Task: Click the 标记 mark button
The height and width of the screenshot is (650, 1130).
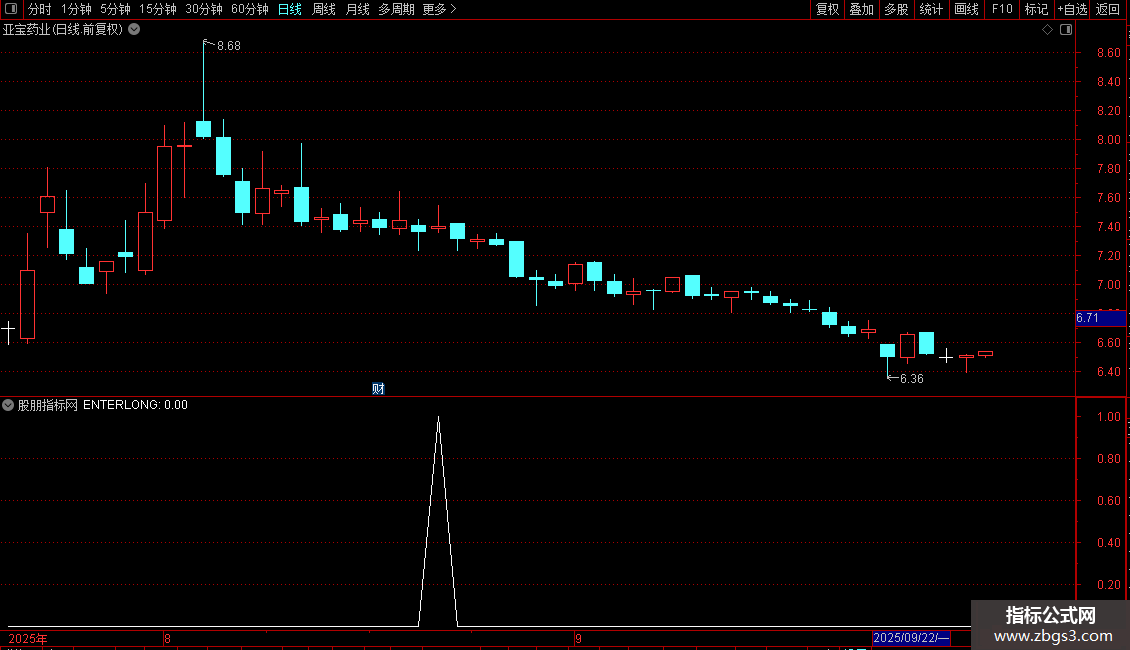Action: (1036, 9)
